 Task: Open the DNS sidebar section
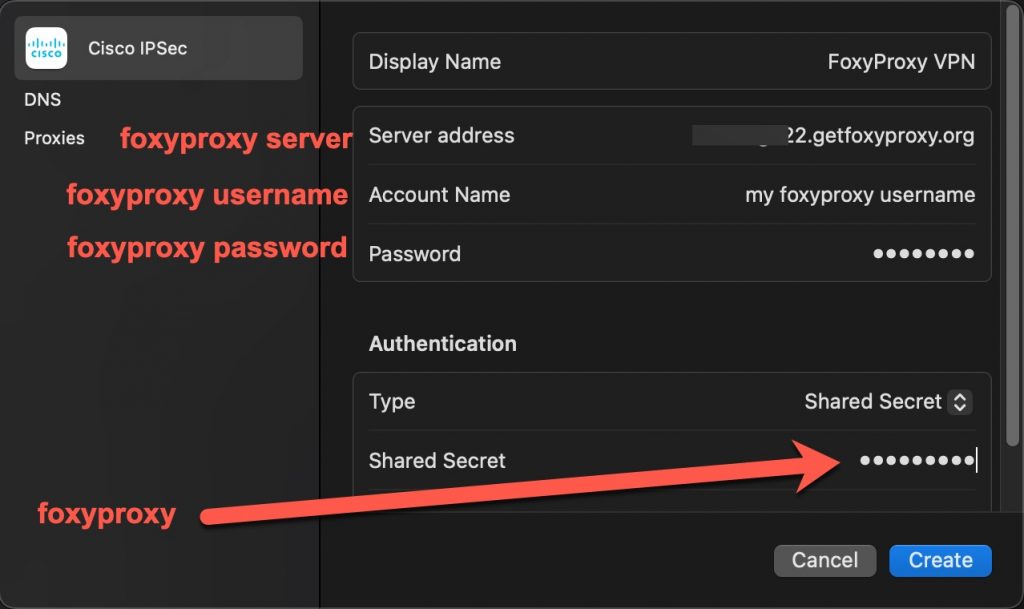click(42, 99)
